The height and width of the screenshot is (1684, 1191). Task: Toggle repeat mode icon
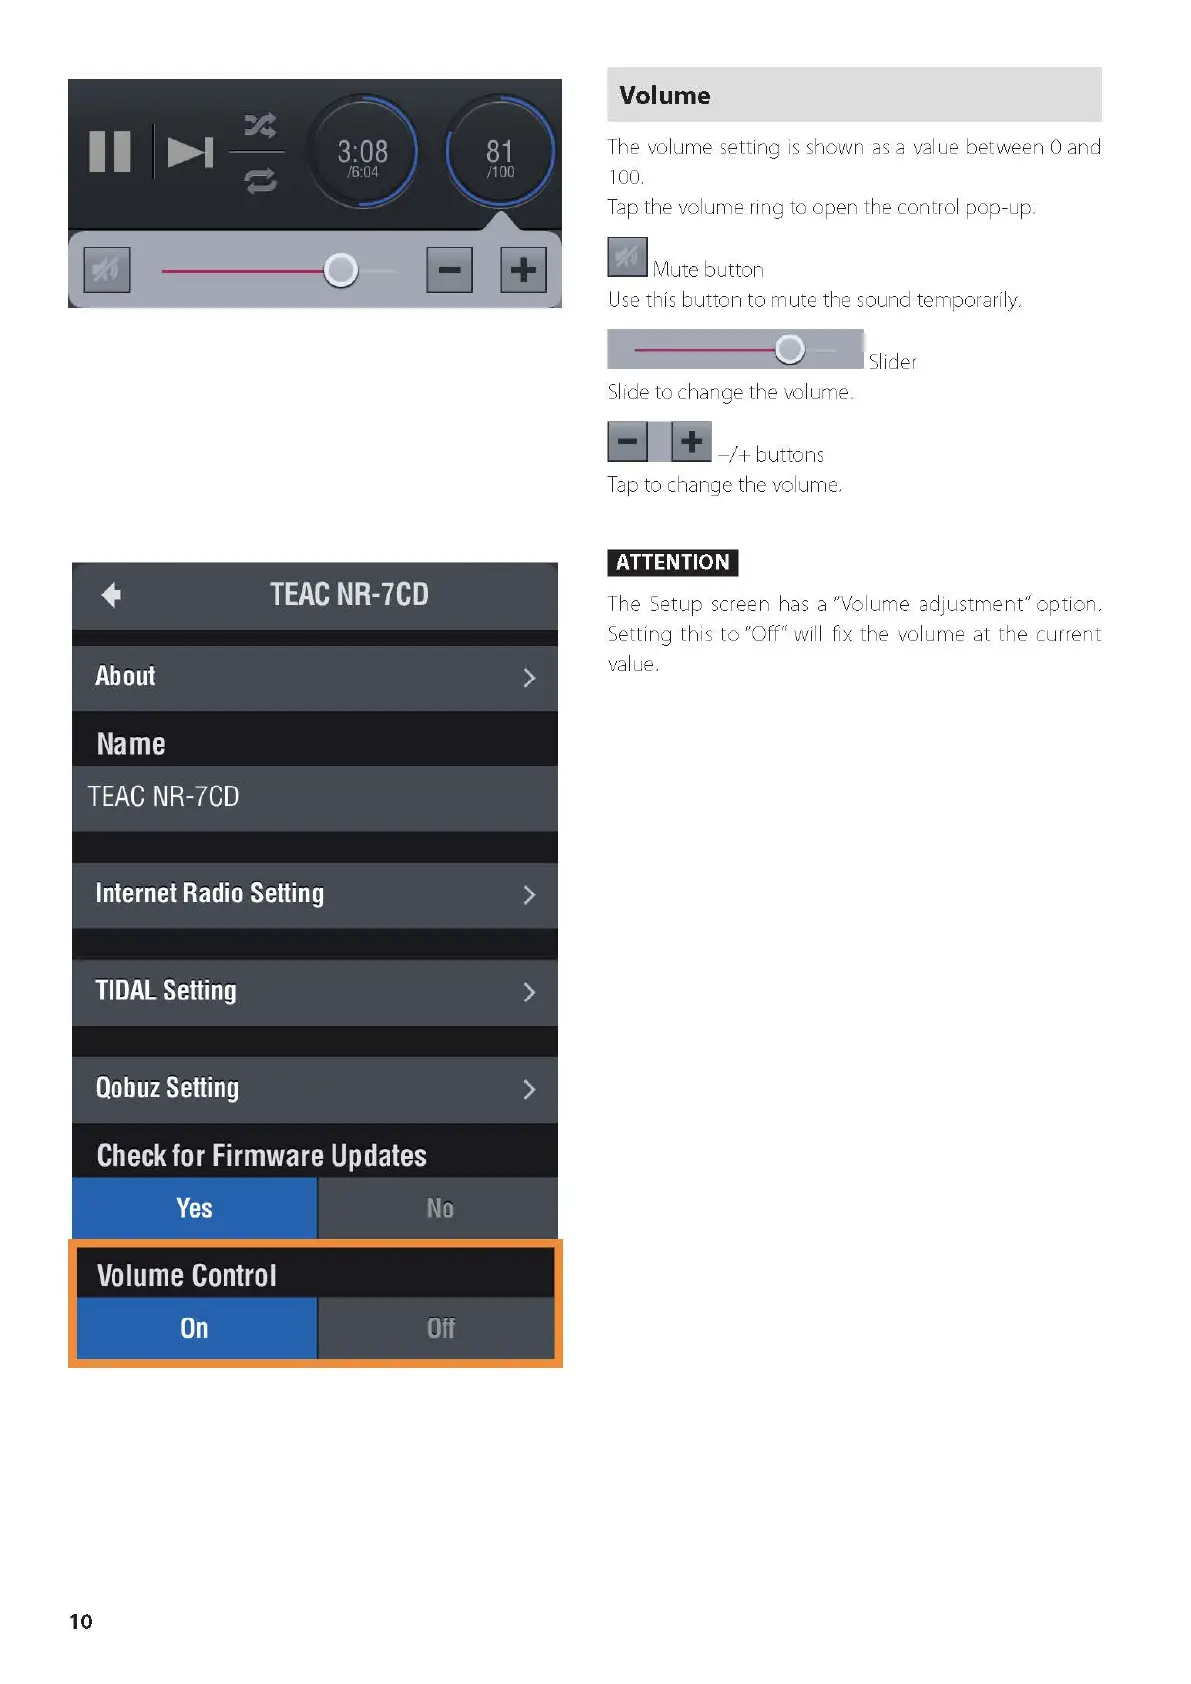pyautogui.click(x=260, y=181)
